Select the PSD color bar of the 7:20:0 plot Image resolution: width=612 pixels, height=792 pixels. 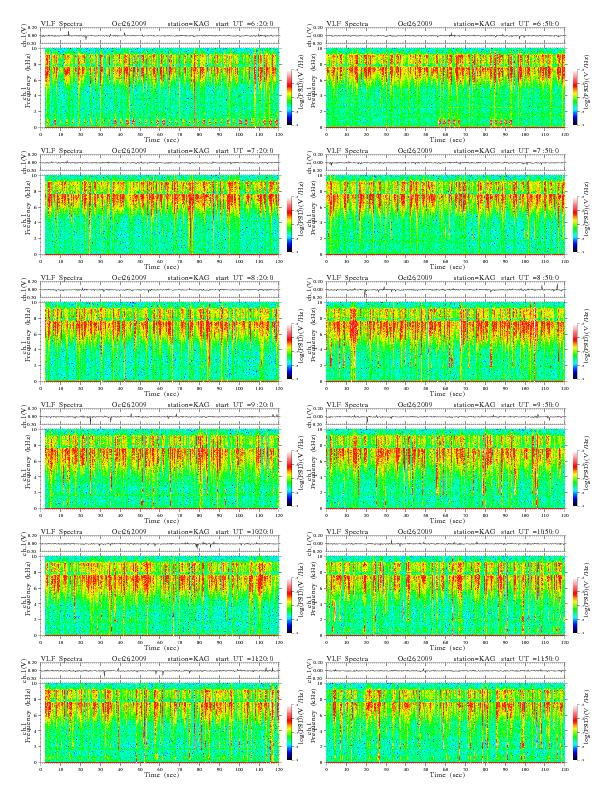pos(289,224)
